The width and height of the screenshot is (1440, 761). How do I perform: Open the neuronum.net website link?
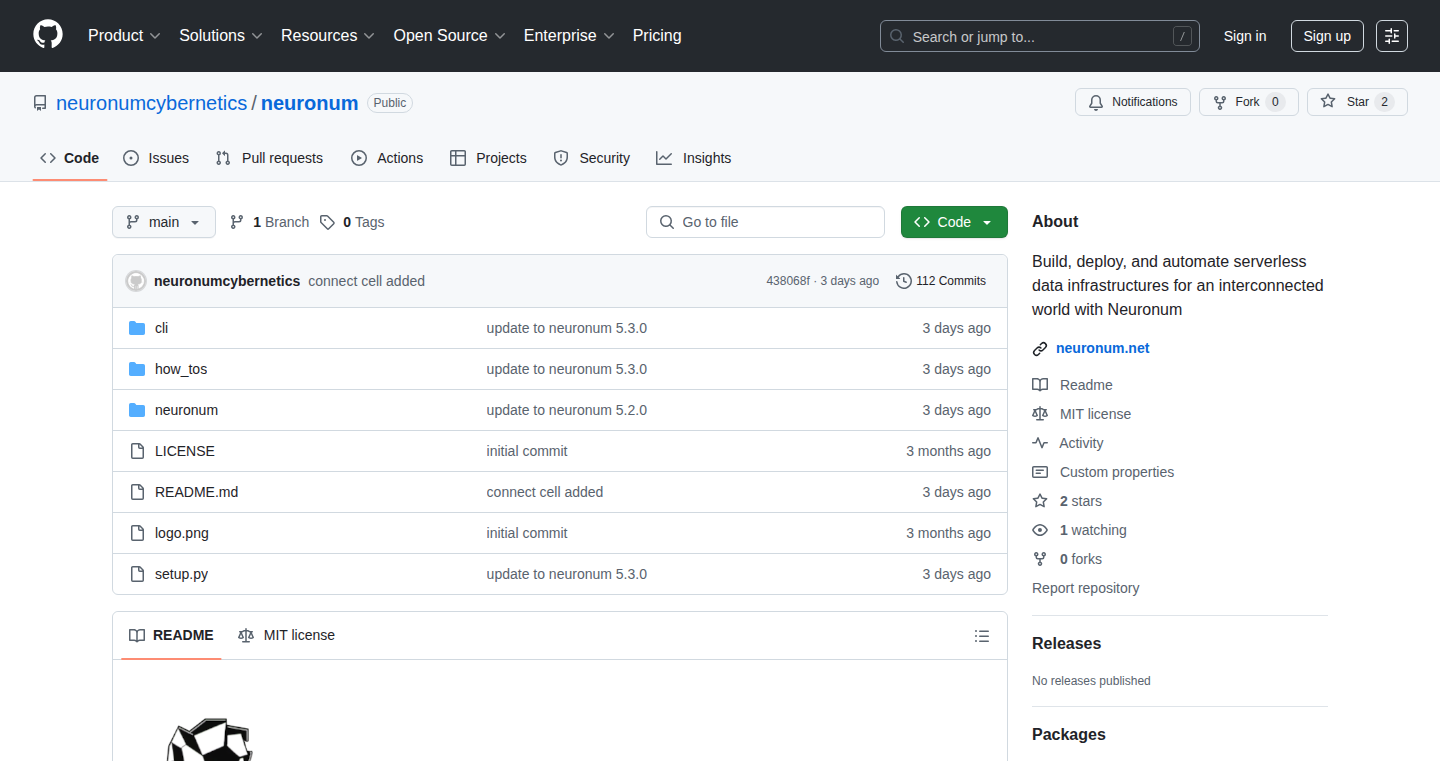pyautogui.click(x=1103, y=348)
